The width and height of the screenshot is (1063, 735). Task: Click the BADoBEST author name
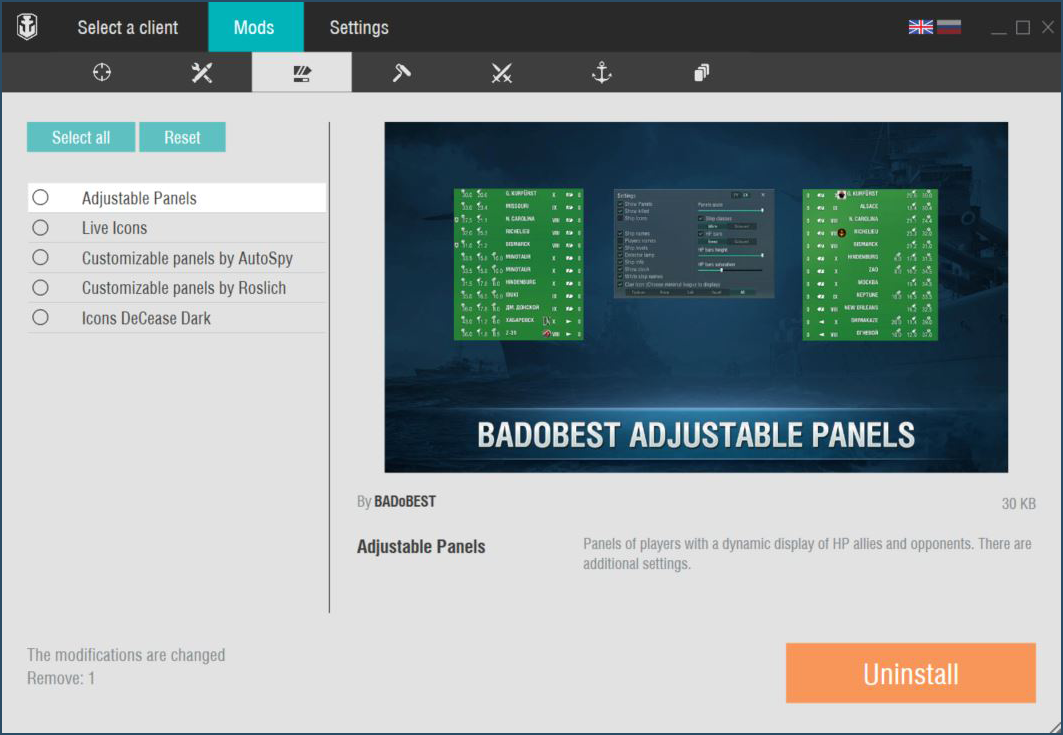pyautogui.click(x=405, y=502)
